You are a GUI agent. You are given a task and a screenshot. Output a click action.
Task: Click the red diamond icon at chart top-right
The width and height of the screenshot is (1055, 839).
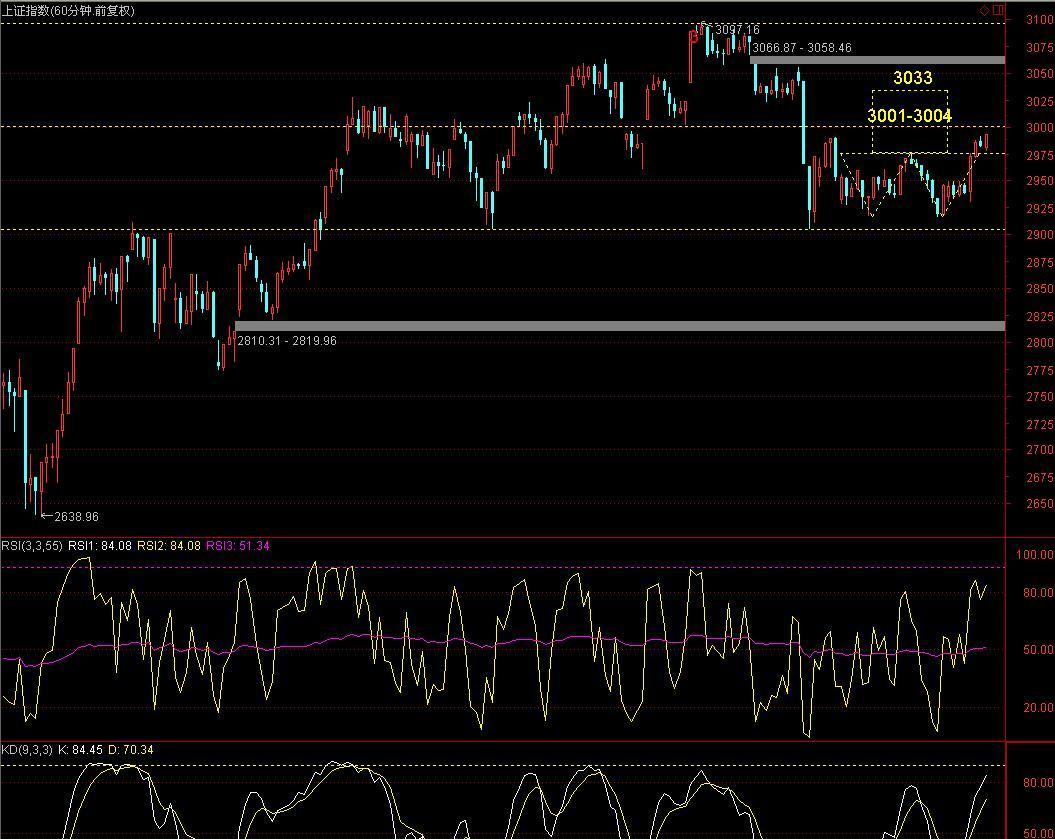click(984, 10)
